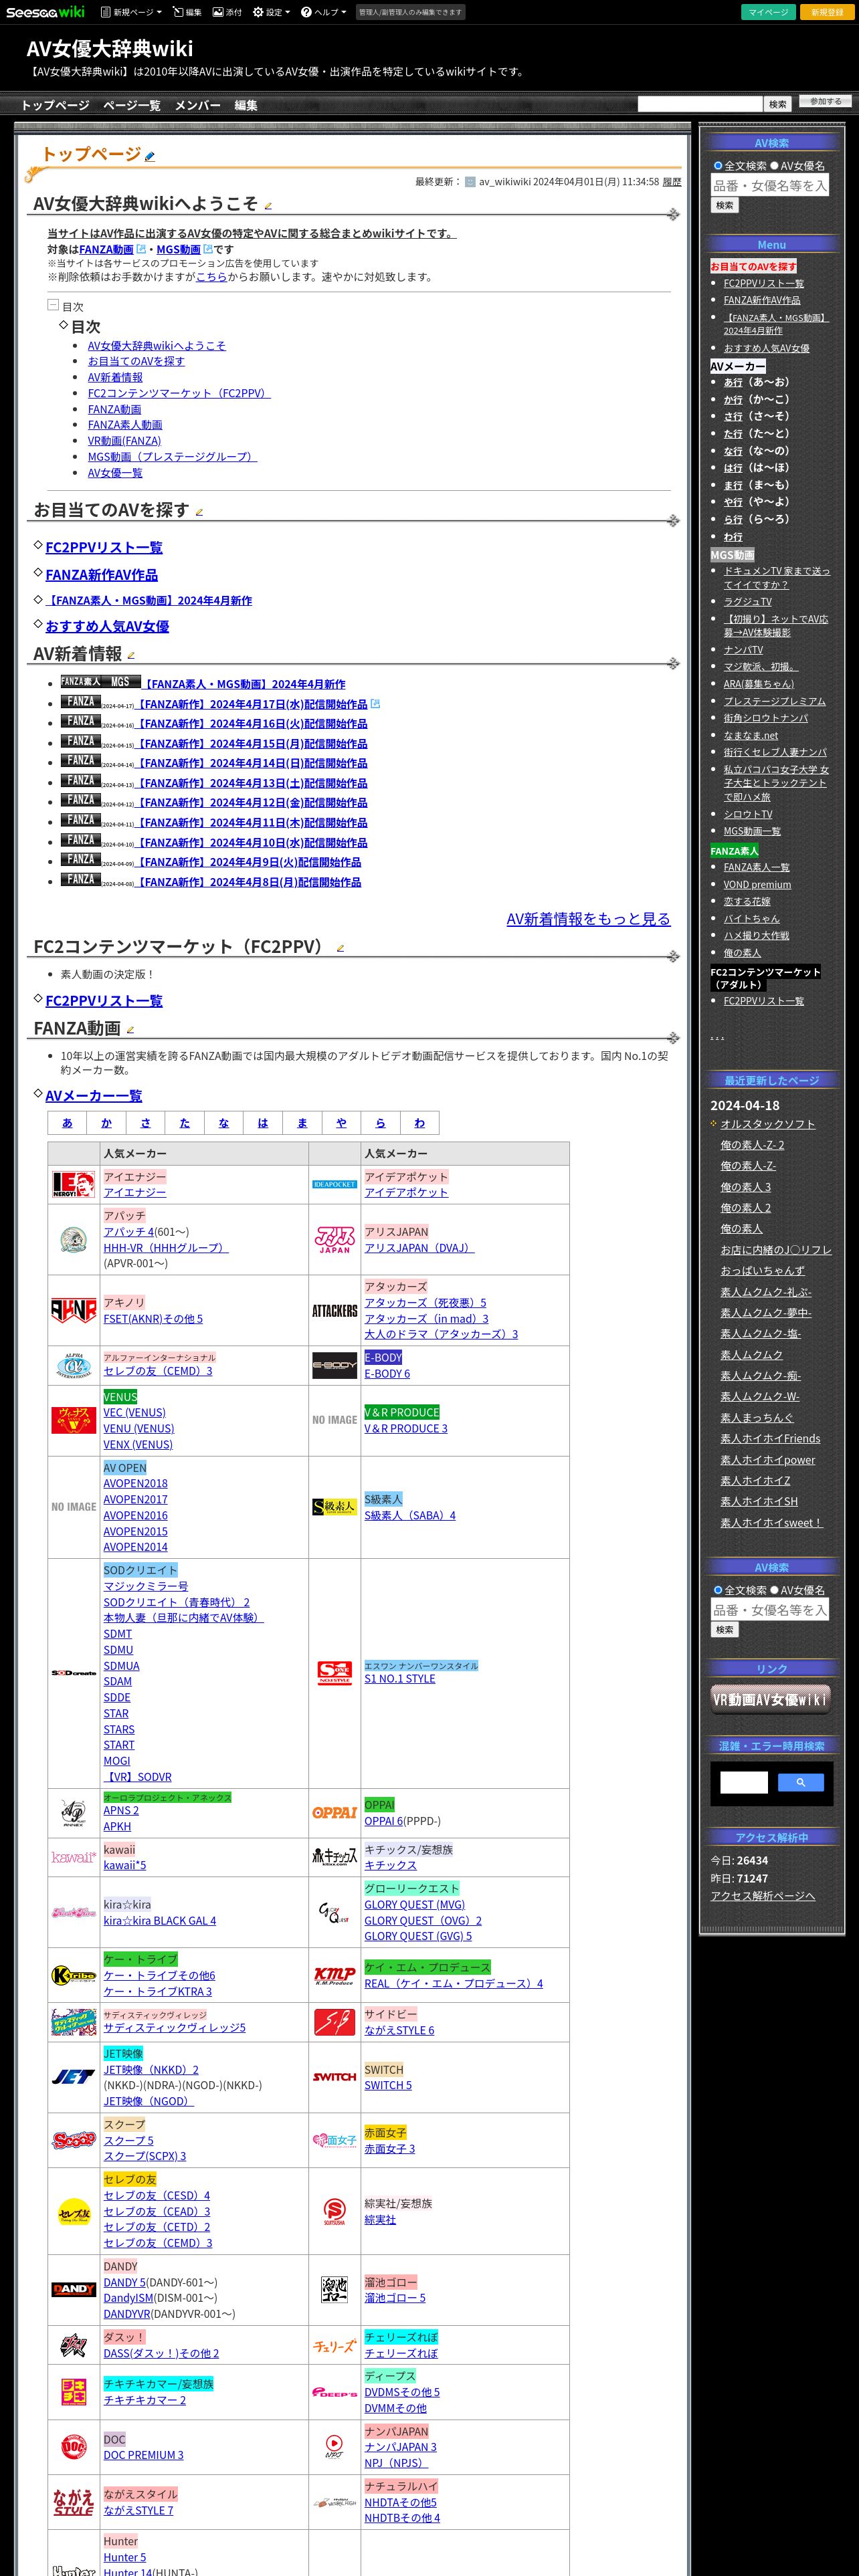
Task: Click 検索 button next to header search field
Action: [778, 104]
